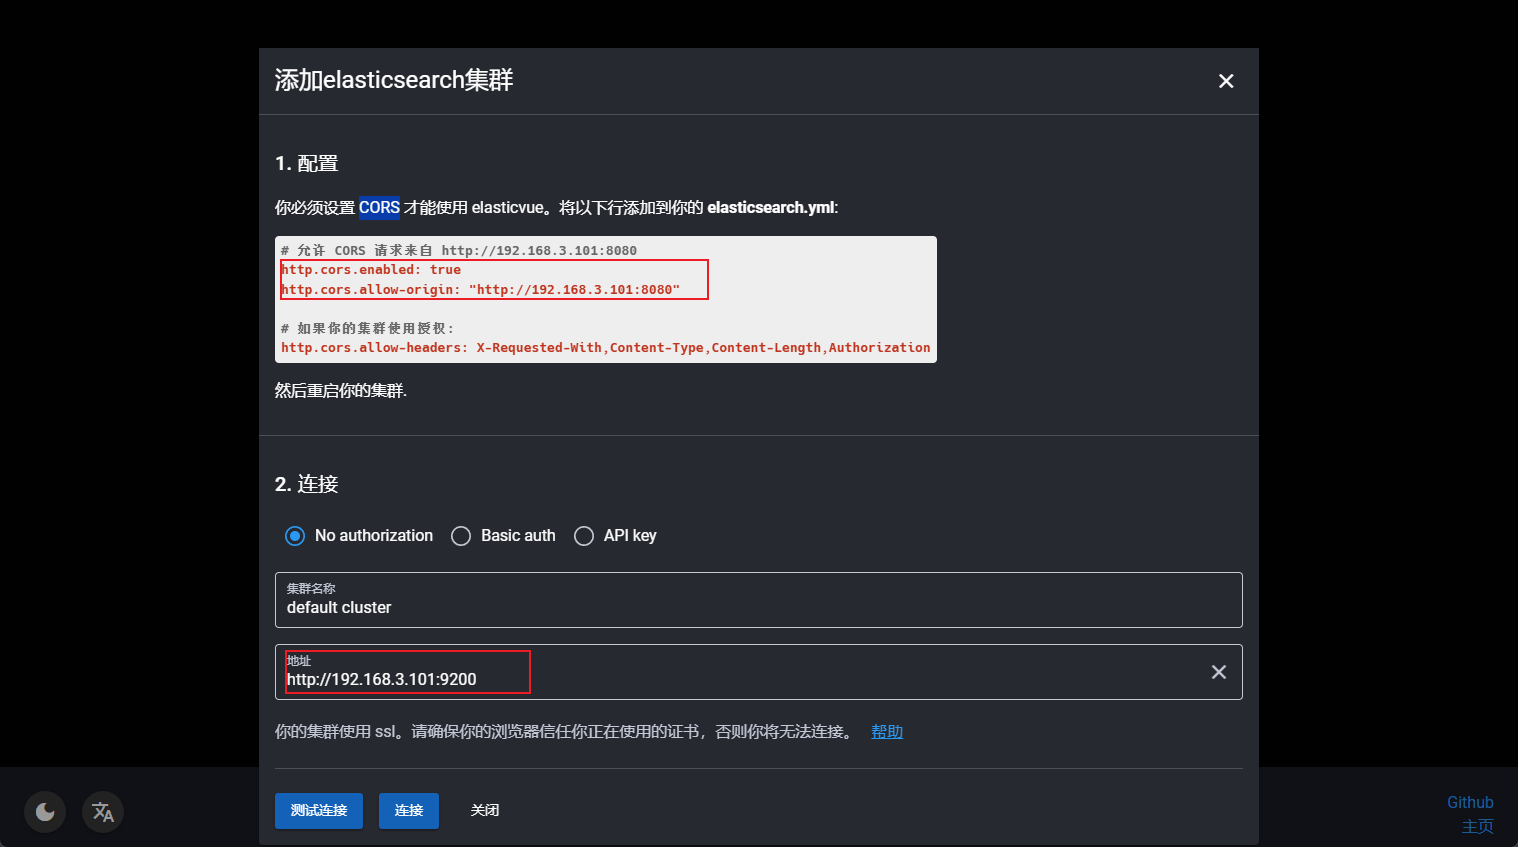Click the 2. 连接 section heading

click(x=307, y=485)
